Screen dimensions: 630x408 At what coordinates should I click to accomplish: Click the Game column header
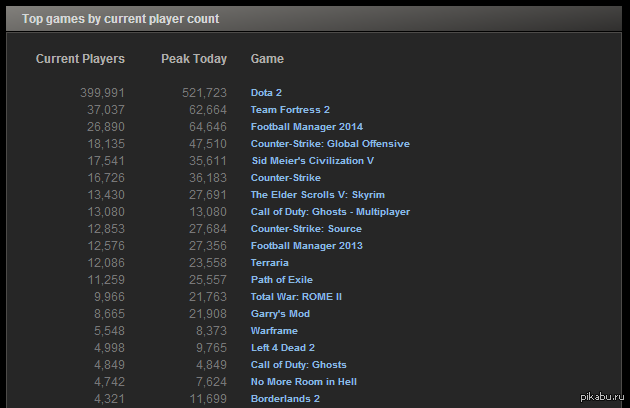(x=267, y=59)
